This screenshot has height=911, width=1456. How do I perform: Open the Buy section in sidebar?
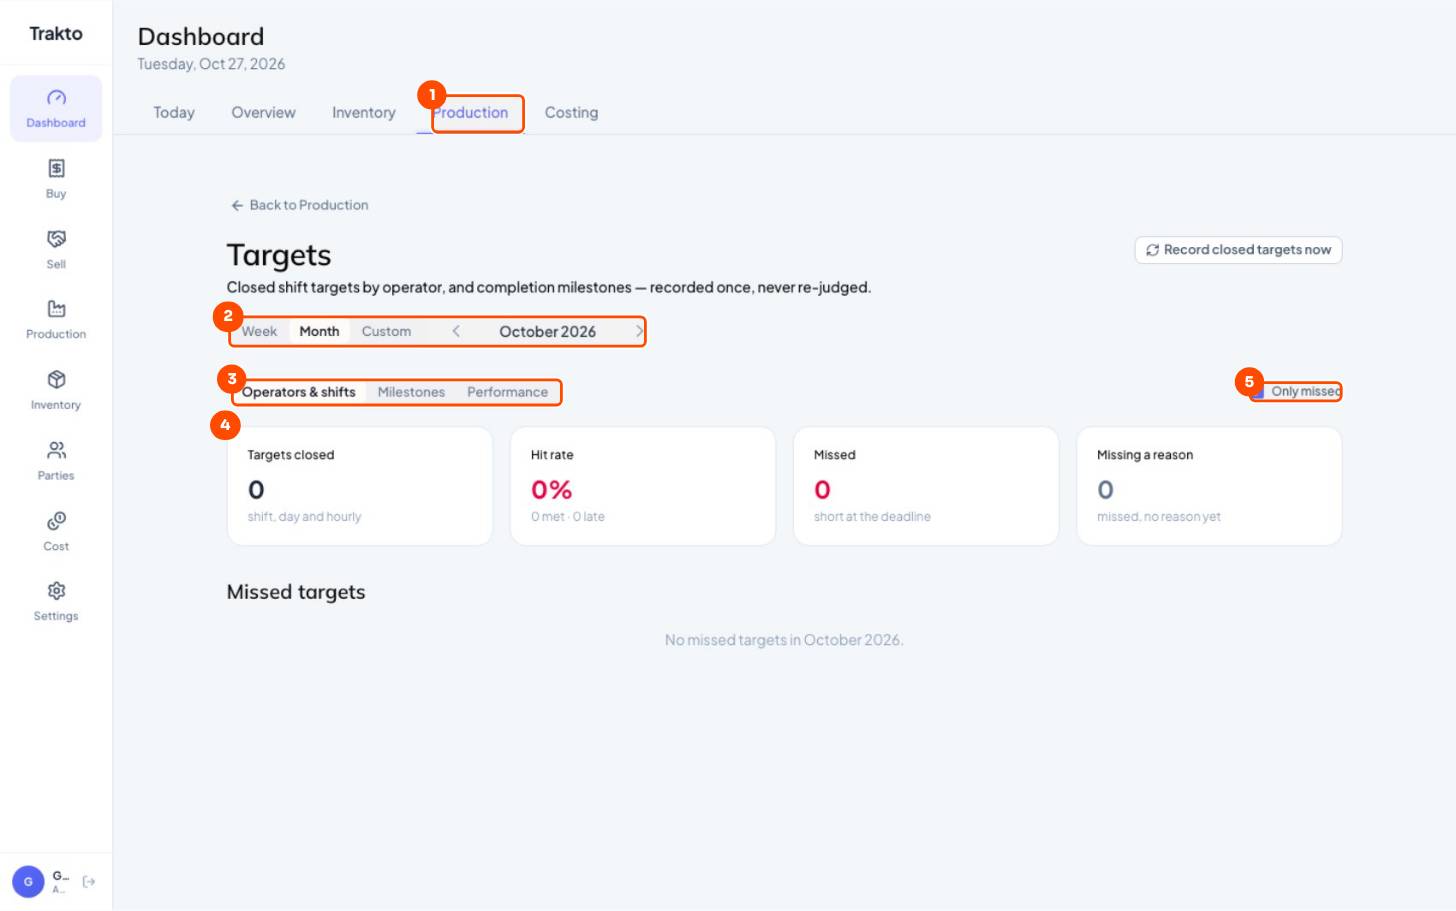(x=56, y=179)
